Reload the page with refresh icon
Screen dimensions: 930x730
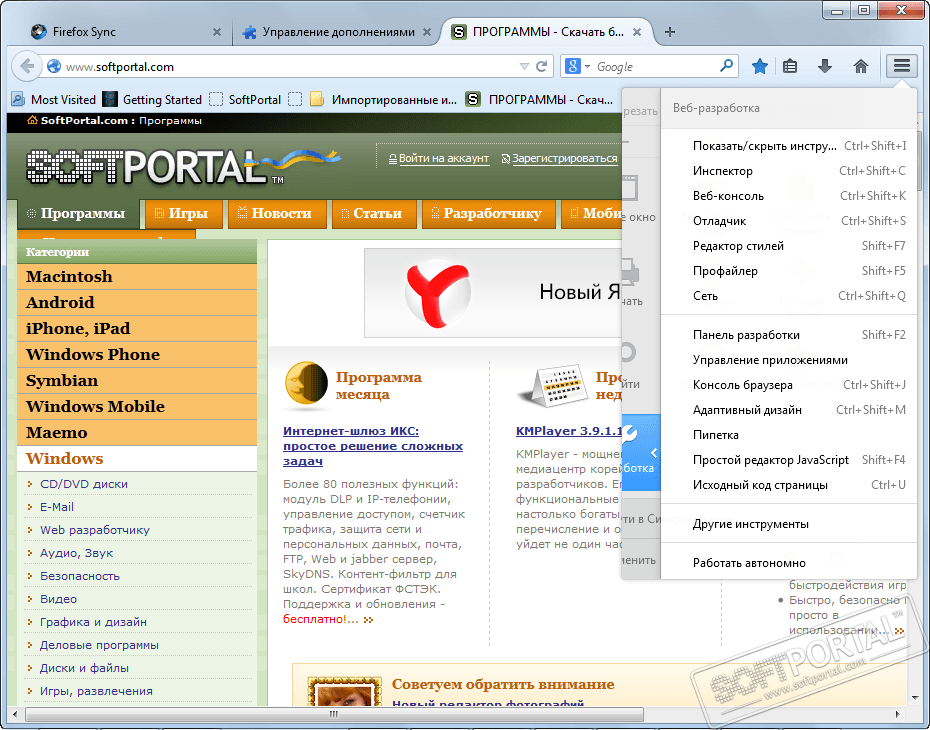(x=542, y=66)
